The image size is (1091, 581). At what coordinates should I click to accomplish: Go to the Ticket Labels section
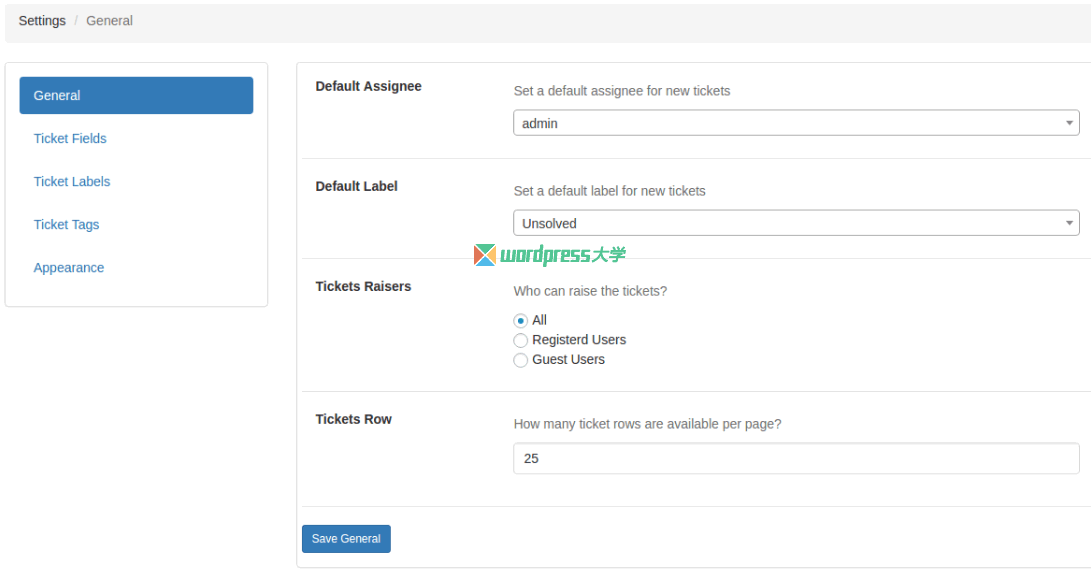(x=72, y=182)
